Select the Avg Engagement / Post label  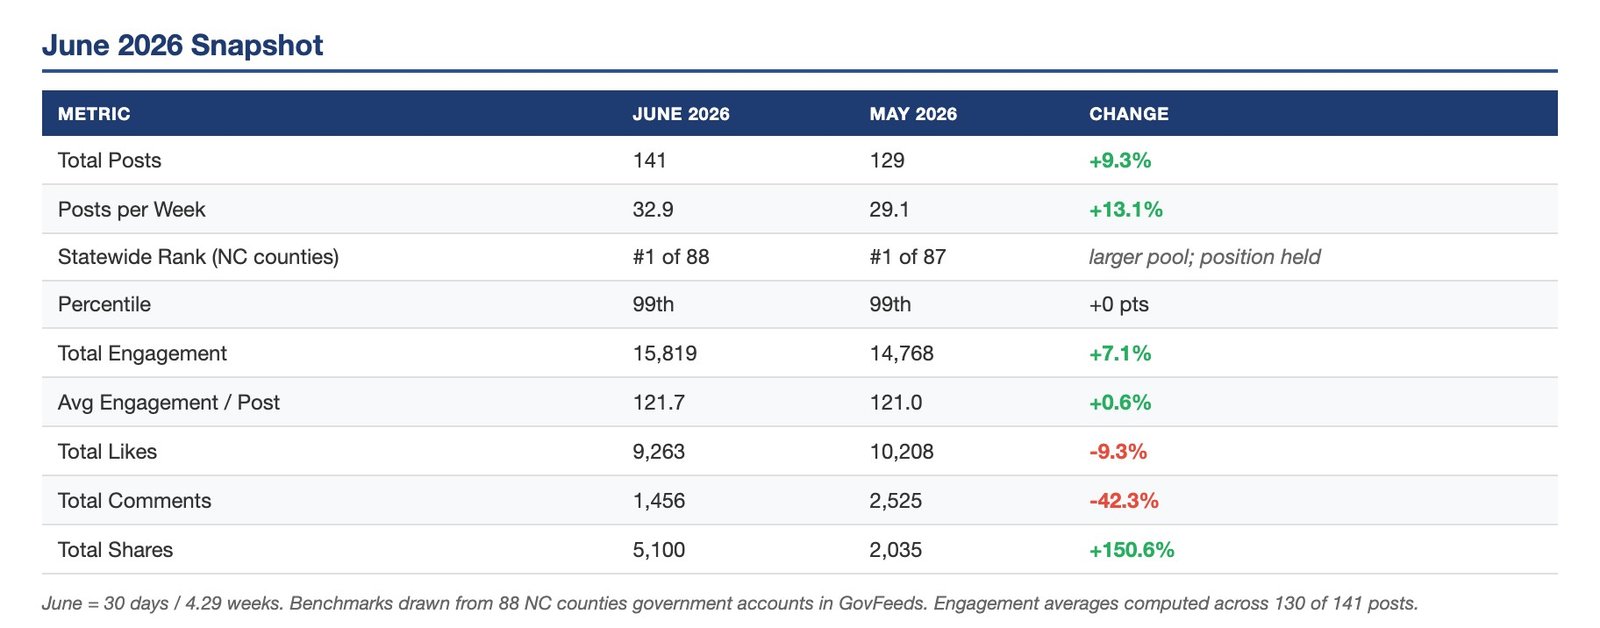168,402
